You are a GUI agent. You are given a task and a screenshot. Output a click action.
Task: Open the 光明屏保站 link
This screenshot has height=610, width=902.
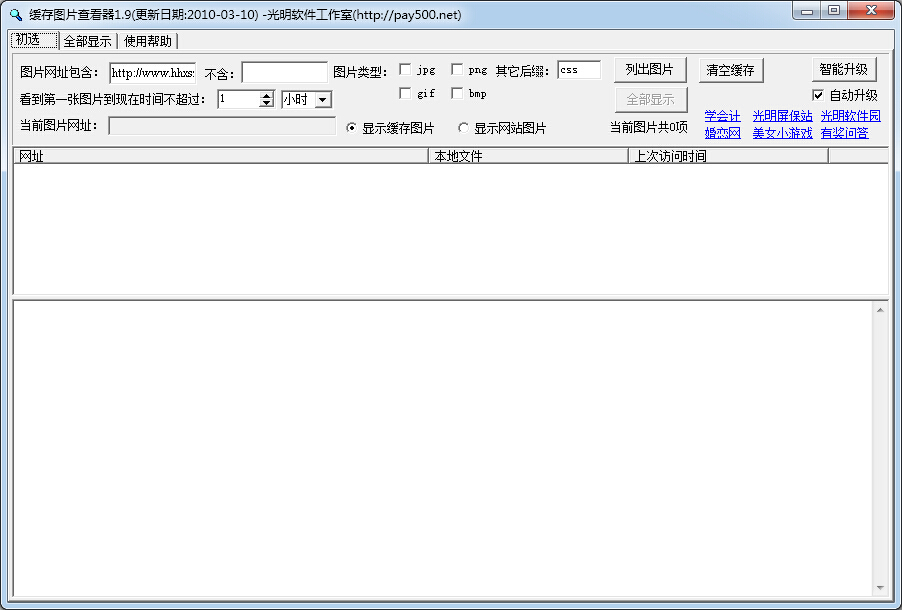click(x=782, y=116)
